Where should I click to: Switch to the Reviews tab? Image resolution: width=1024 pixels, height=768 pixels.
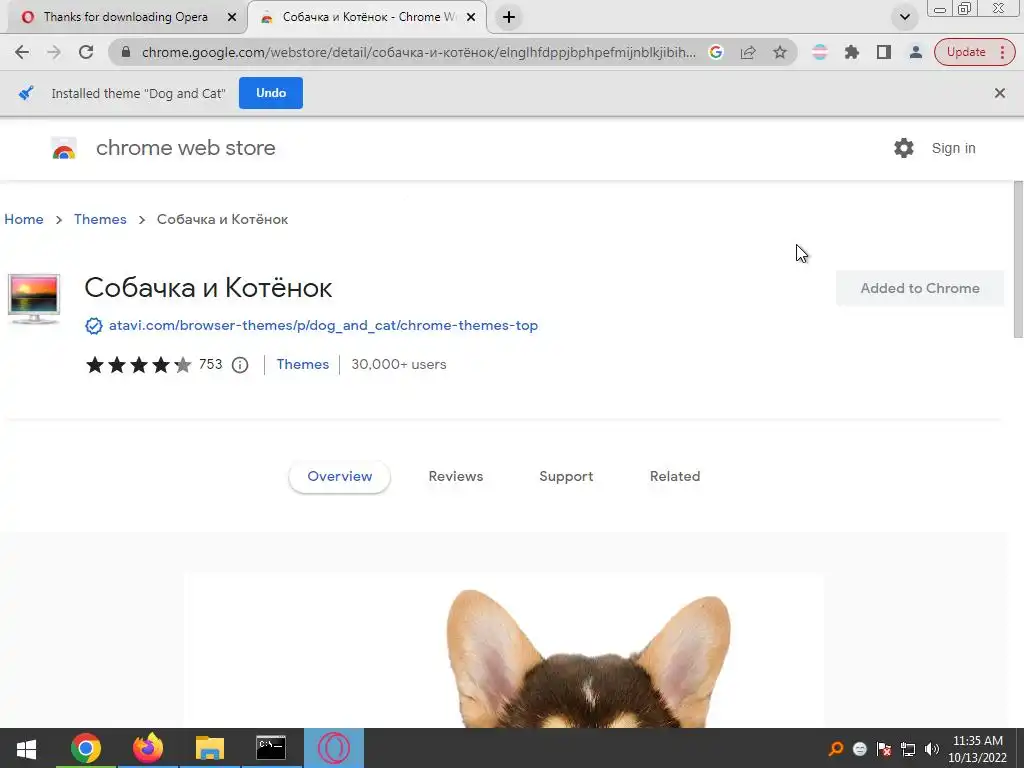(456, 477)
